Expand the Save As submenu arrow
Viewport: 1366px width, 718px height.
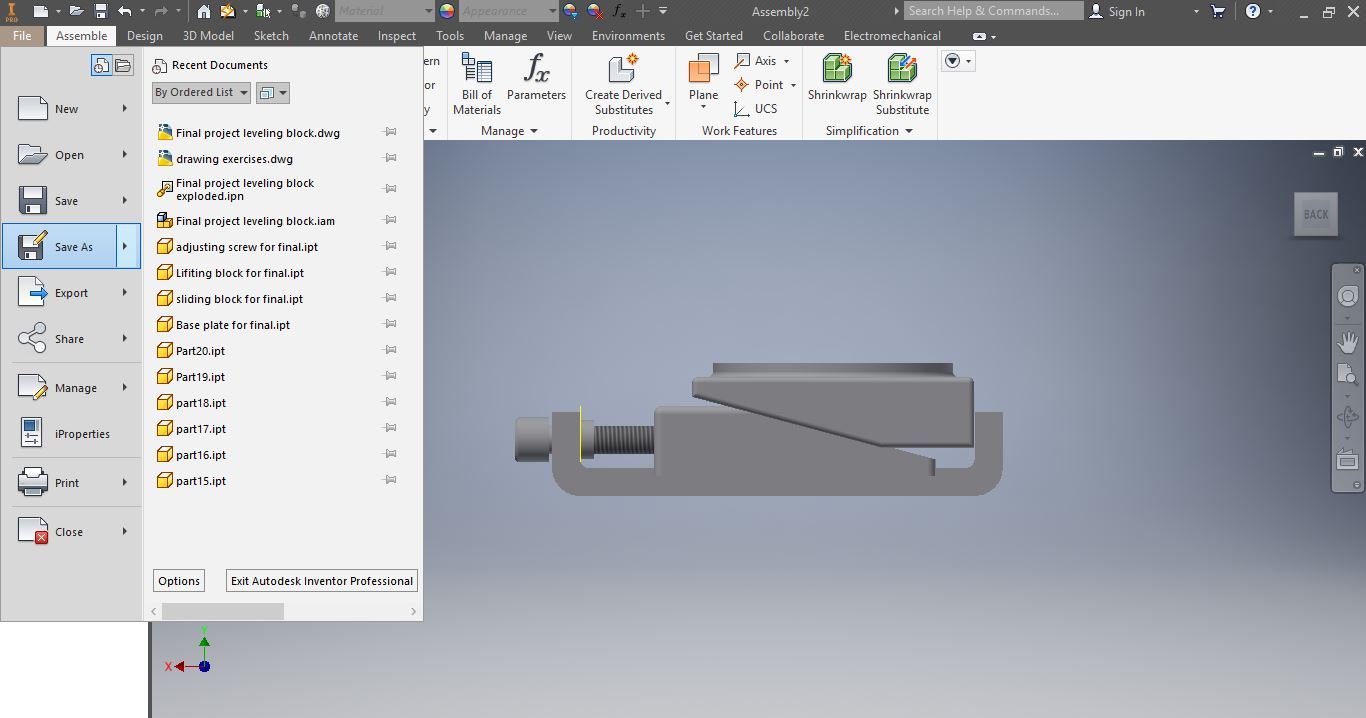pos(127,246)
